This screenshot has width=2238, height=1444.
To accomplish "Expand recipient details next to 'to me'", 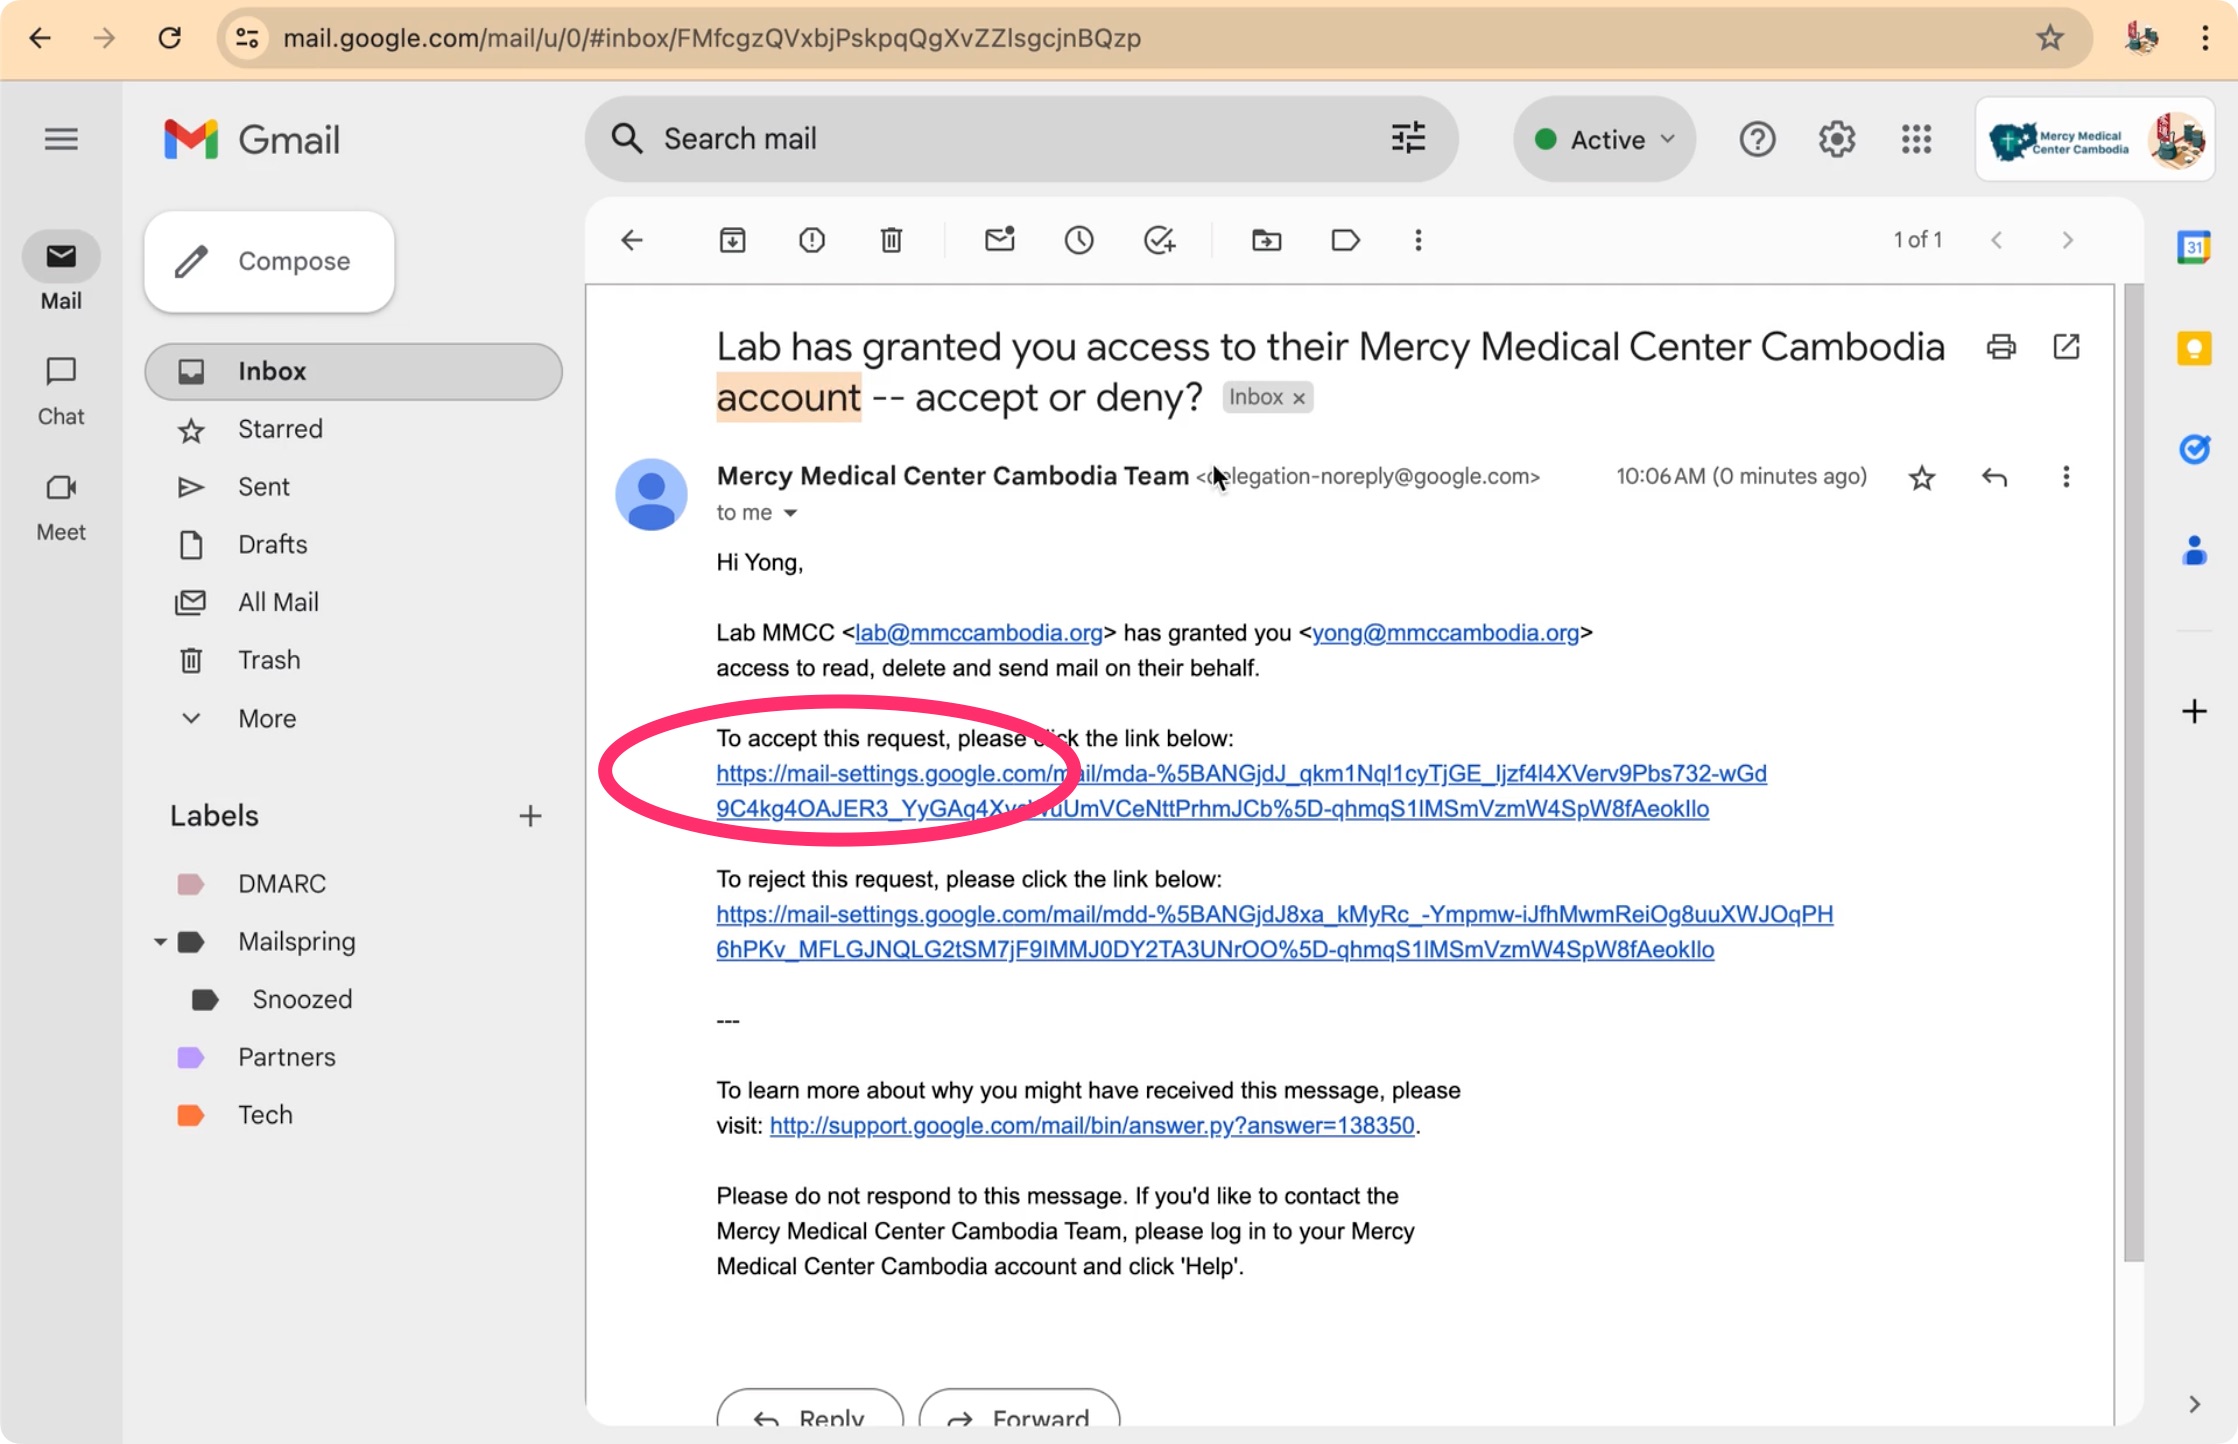I will (x=790, y=513).
